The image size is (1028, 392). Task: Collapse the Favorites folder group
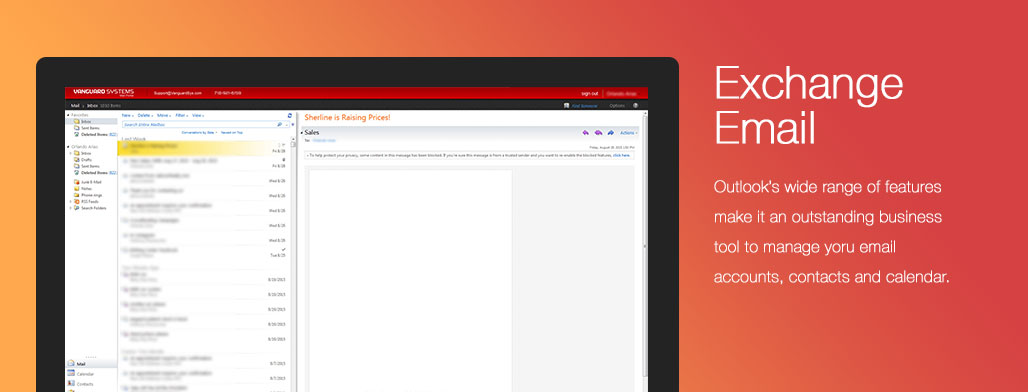point(69,115)
